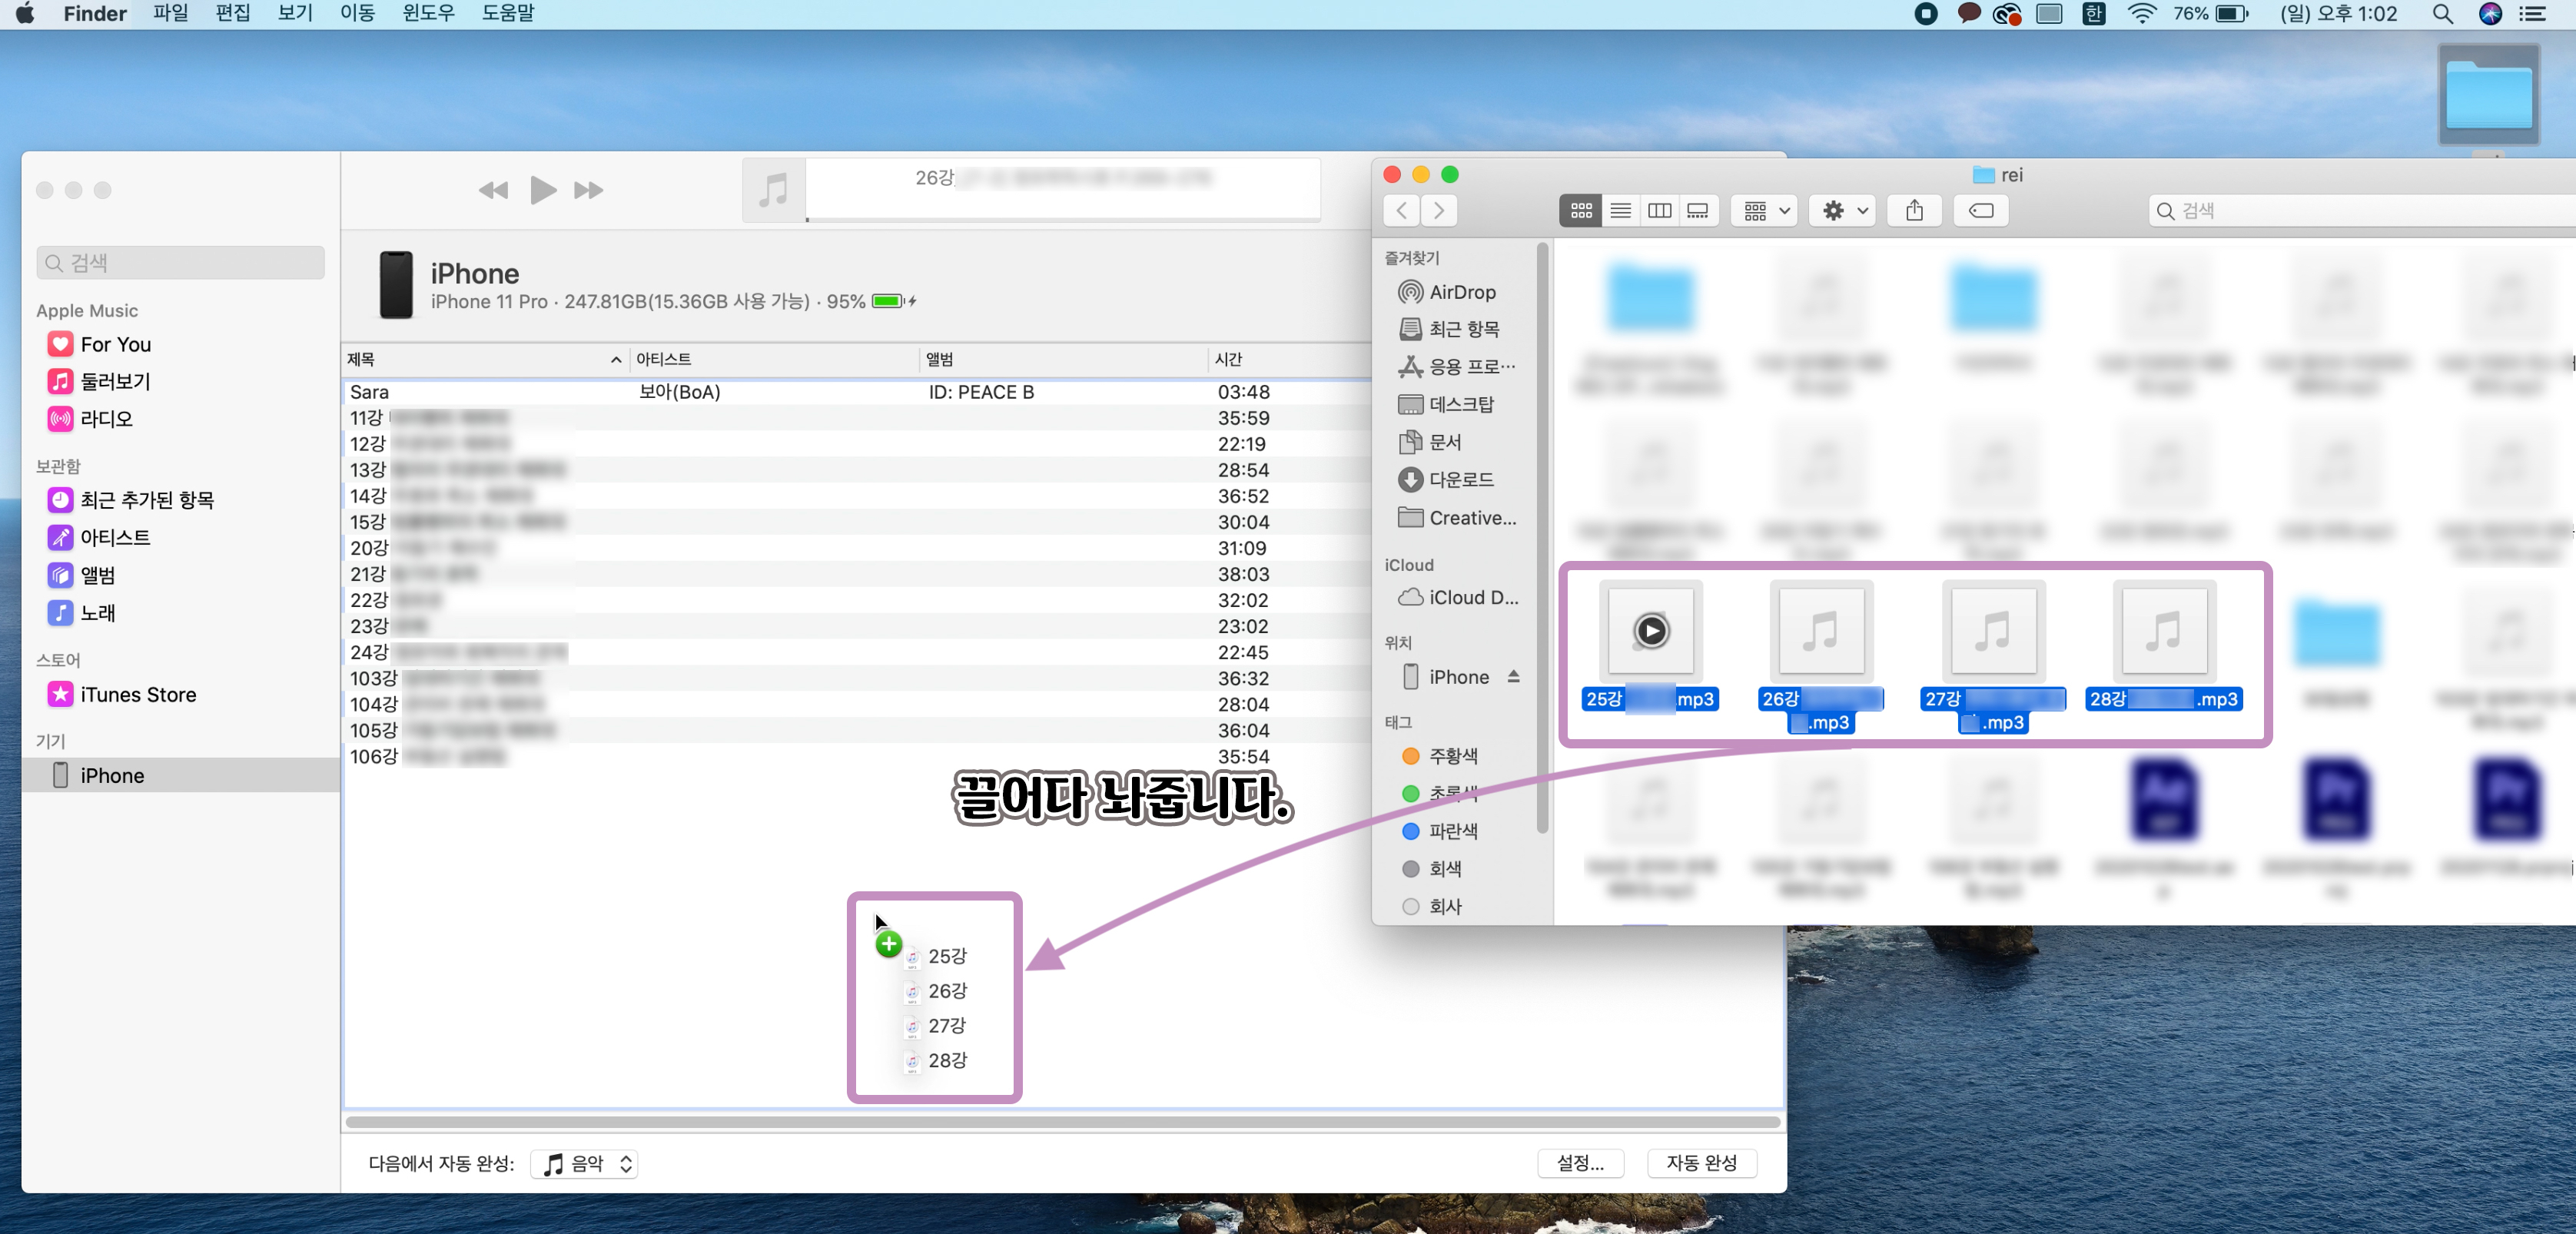Open the group-by arrangement dropdown
2576x1234 pixels.
coord(1765,210)
